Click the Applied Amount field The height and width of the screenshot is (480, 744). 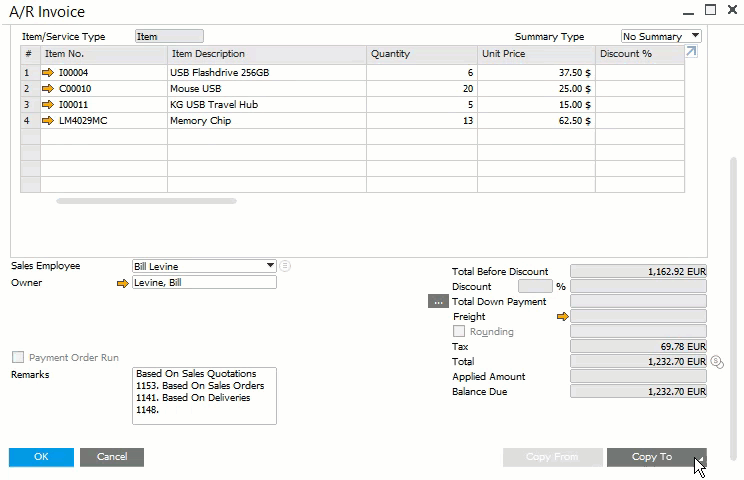pos(638,376)
